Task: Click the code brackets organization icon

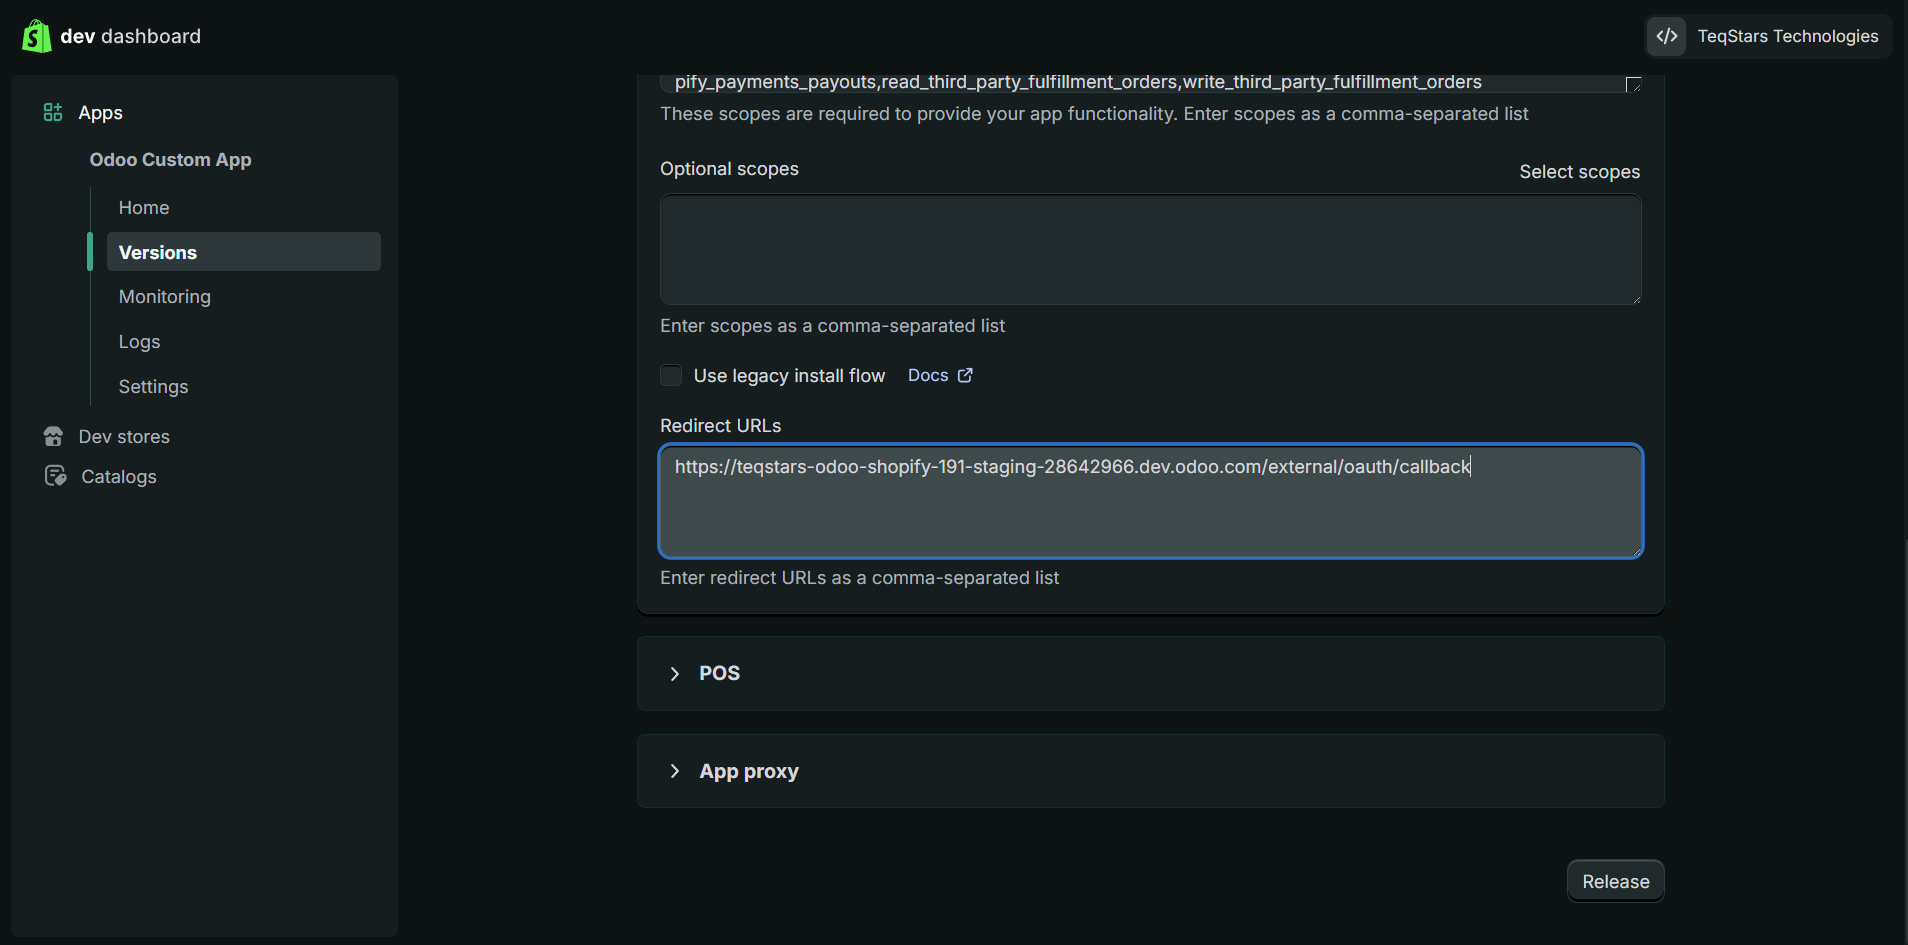Action: tap(1666, 36)
